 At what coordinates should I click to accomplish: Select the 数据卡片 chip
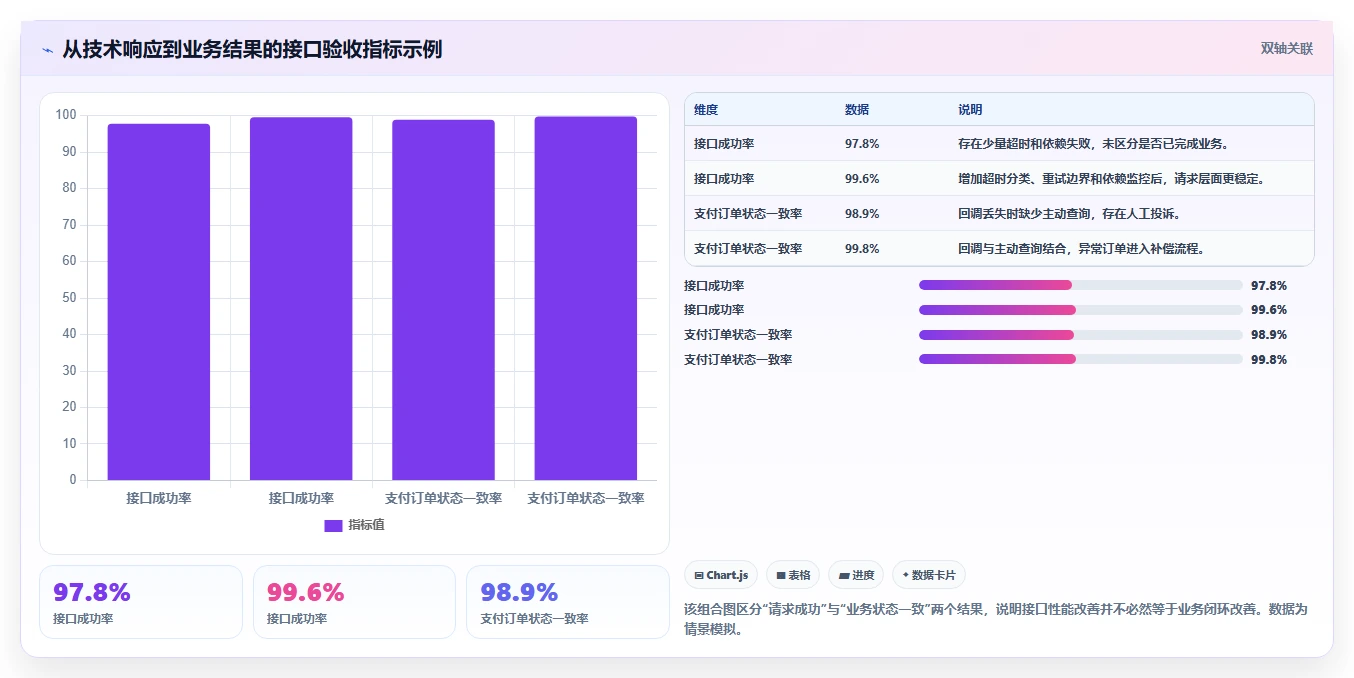pos(929,575)
